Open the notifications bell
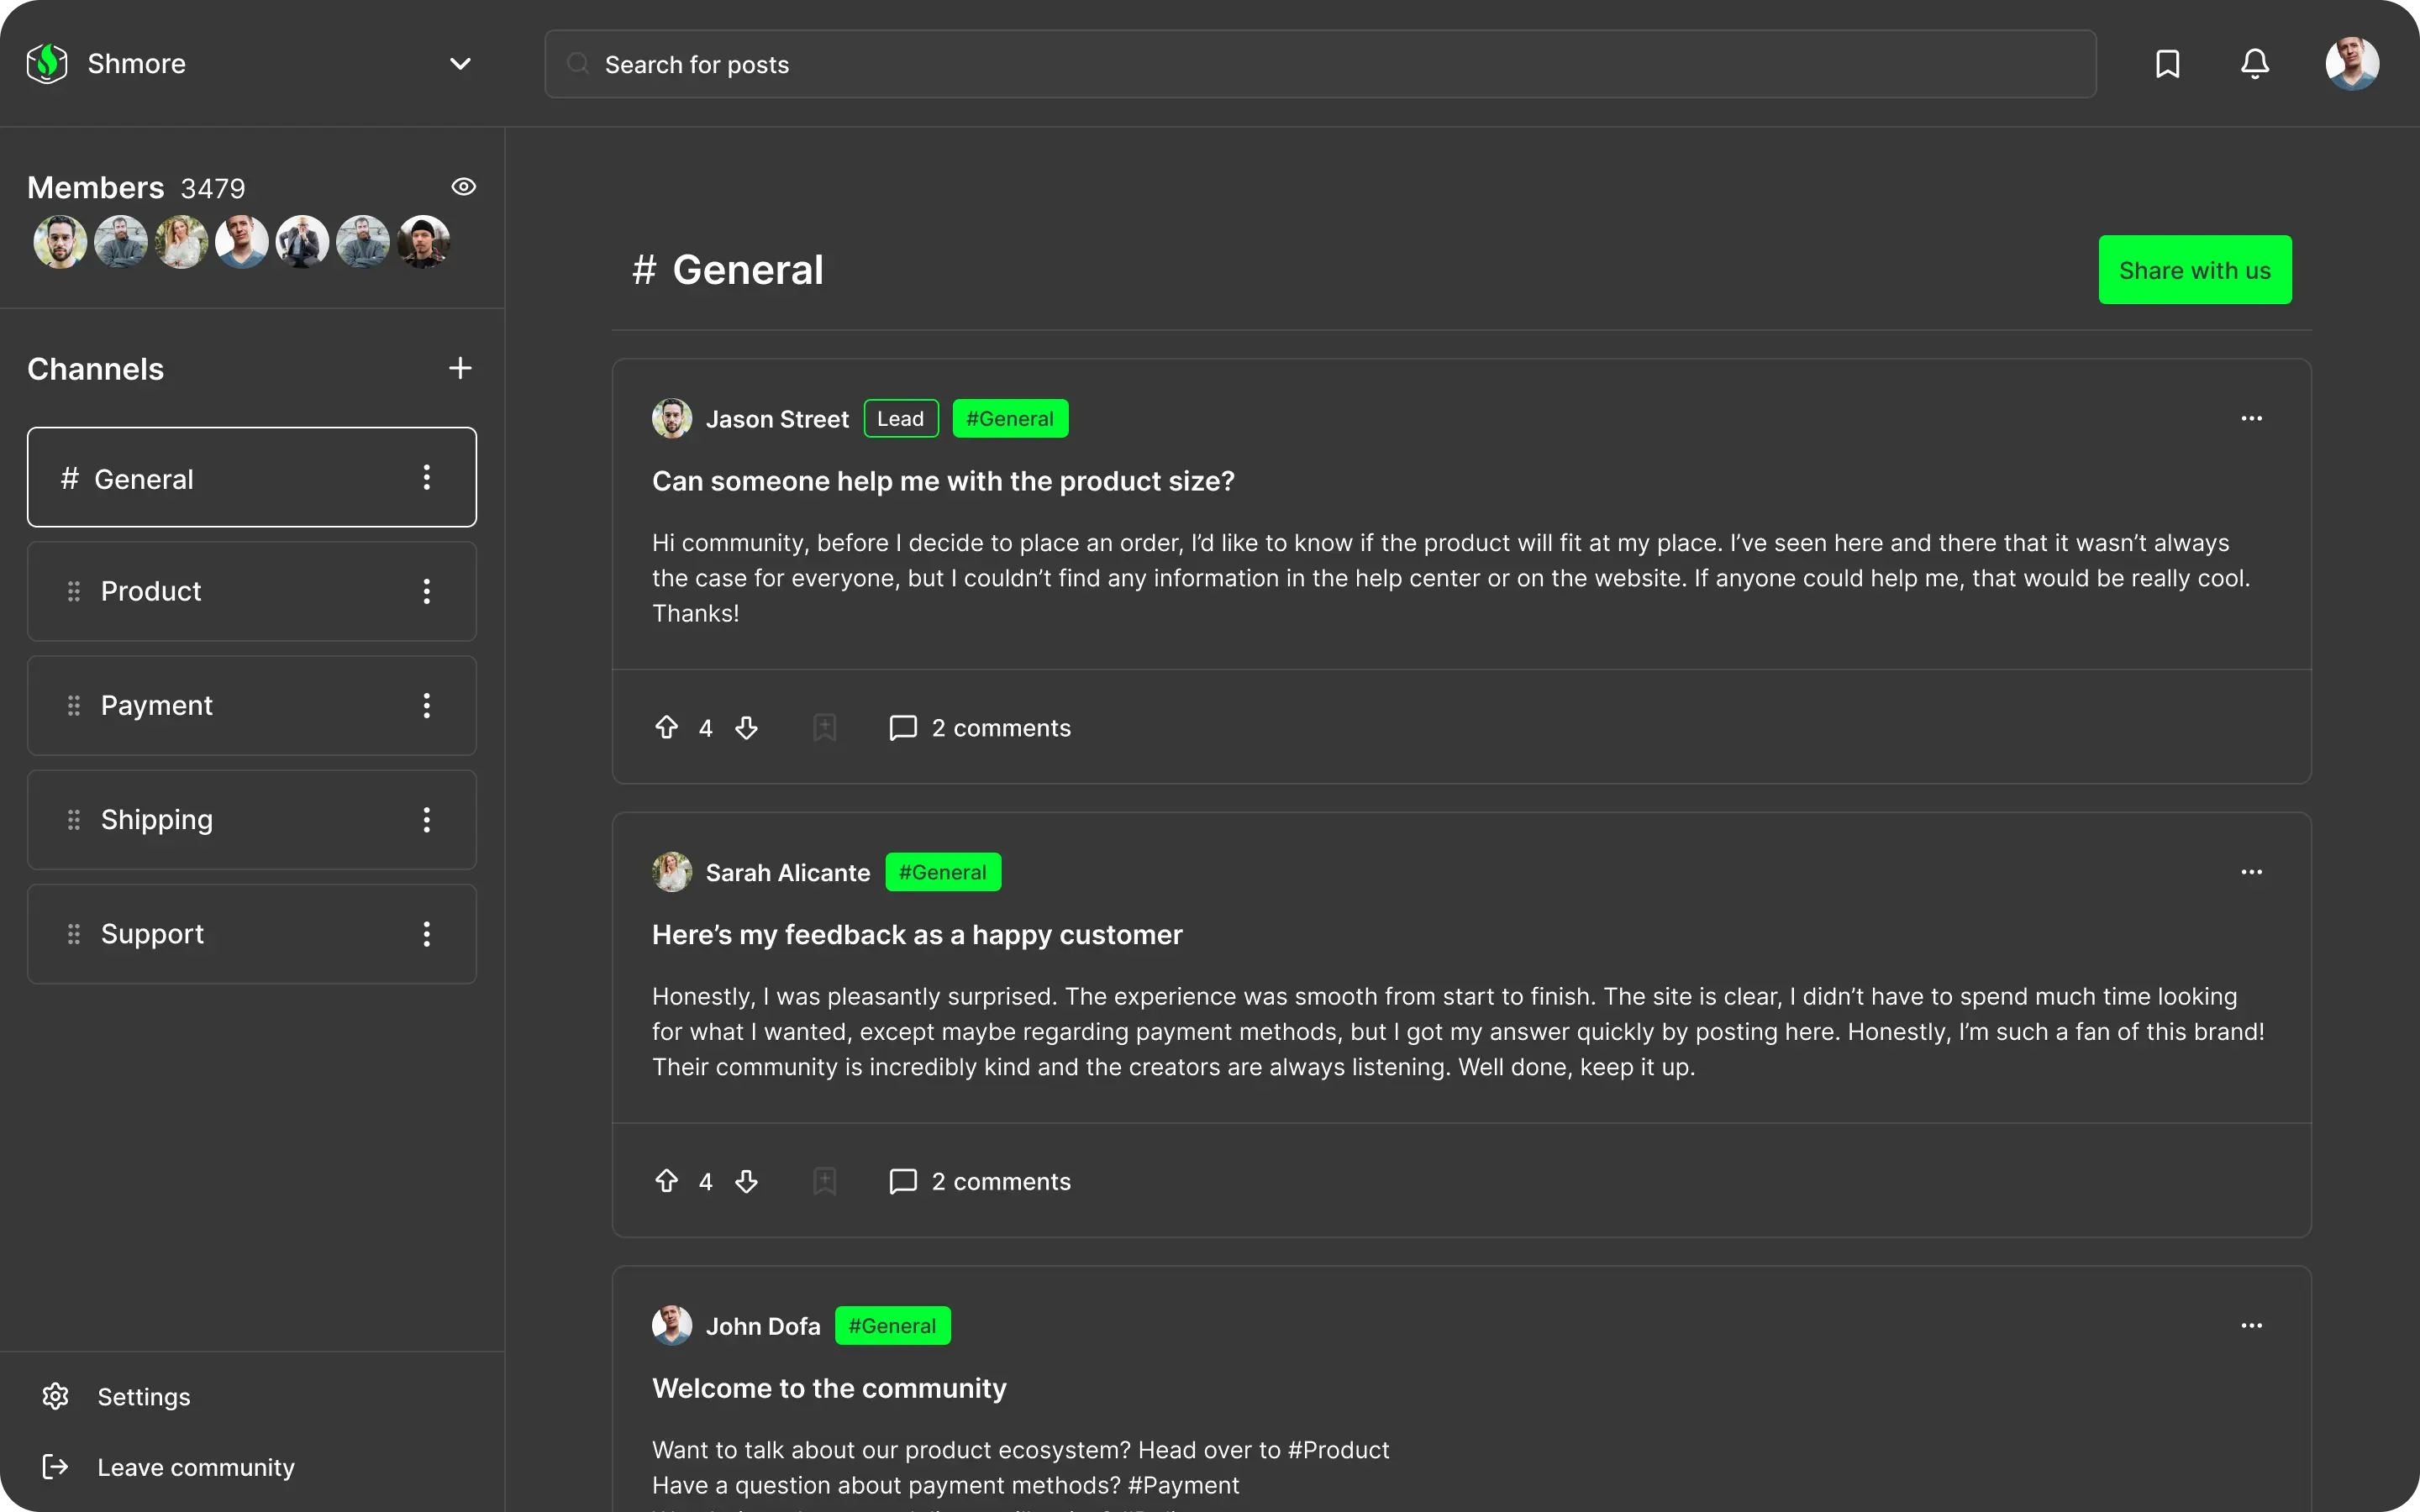2420x1512 pixels. coord(2255,63)
